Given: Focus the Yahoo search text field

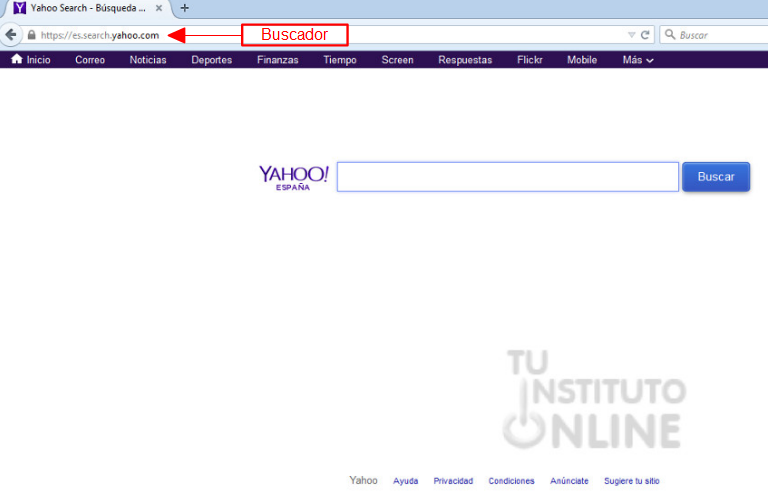Looking at the screenshot, I should (x=508, y=177).
